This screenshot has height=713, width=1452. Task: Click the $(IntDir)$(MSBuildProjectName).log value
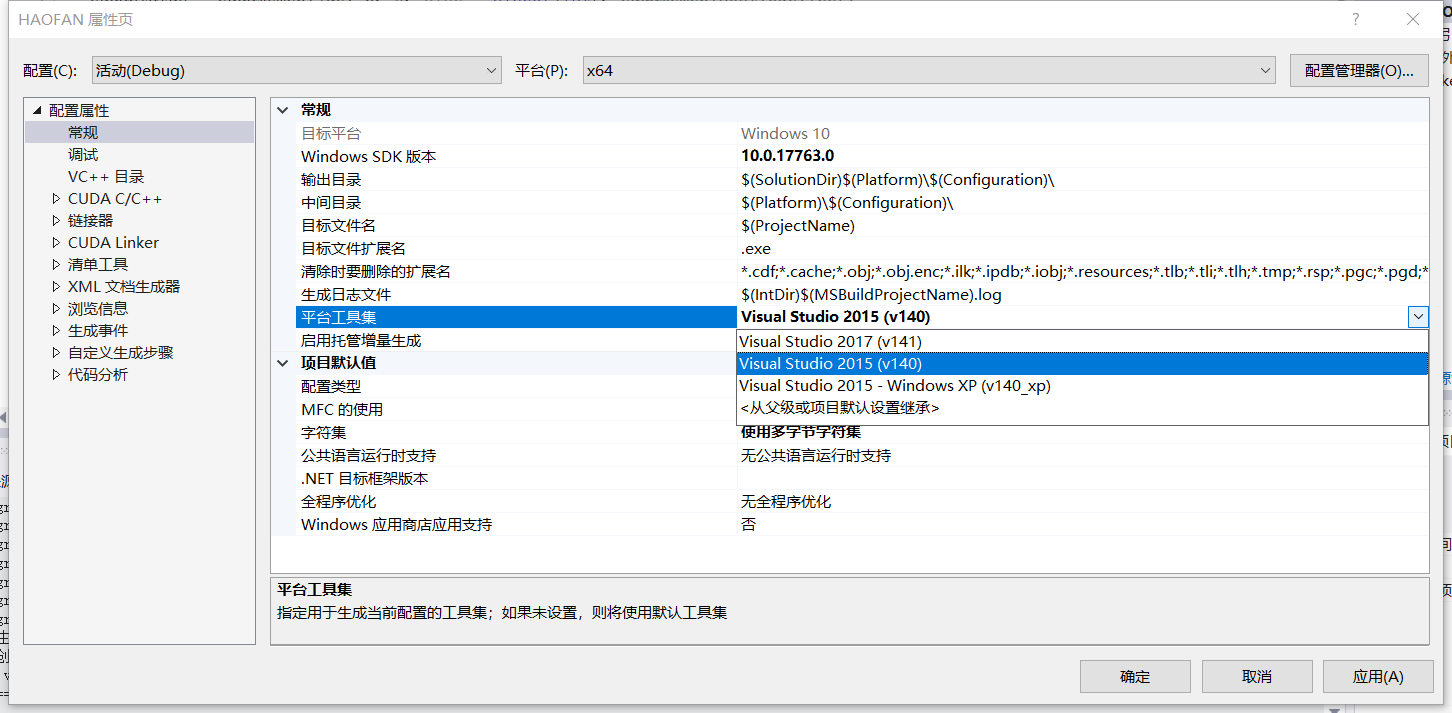(x=871, y=295)
